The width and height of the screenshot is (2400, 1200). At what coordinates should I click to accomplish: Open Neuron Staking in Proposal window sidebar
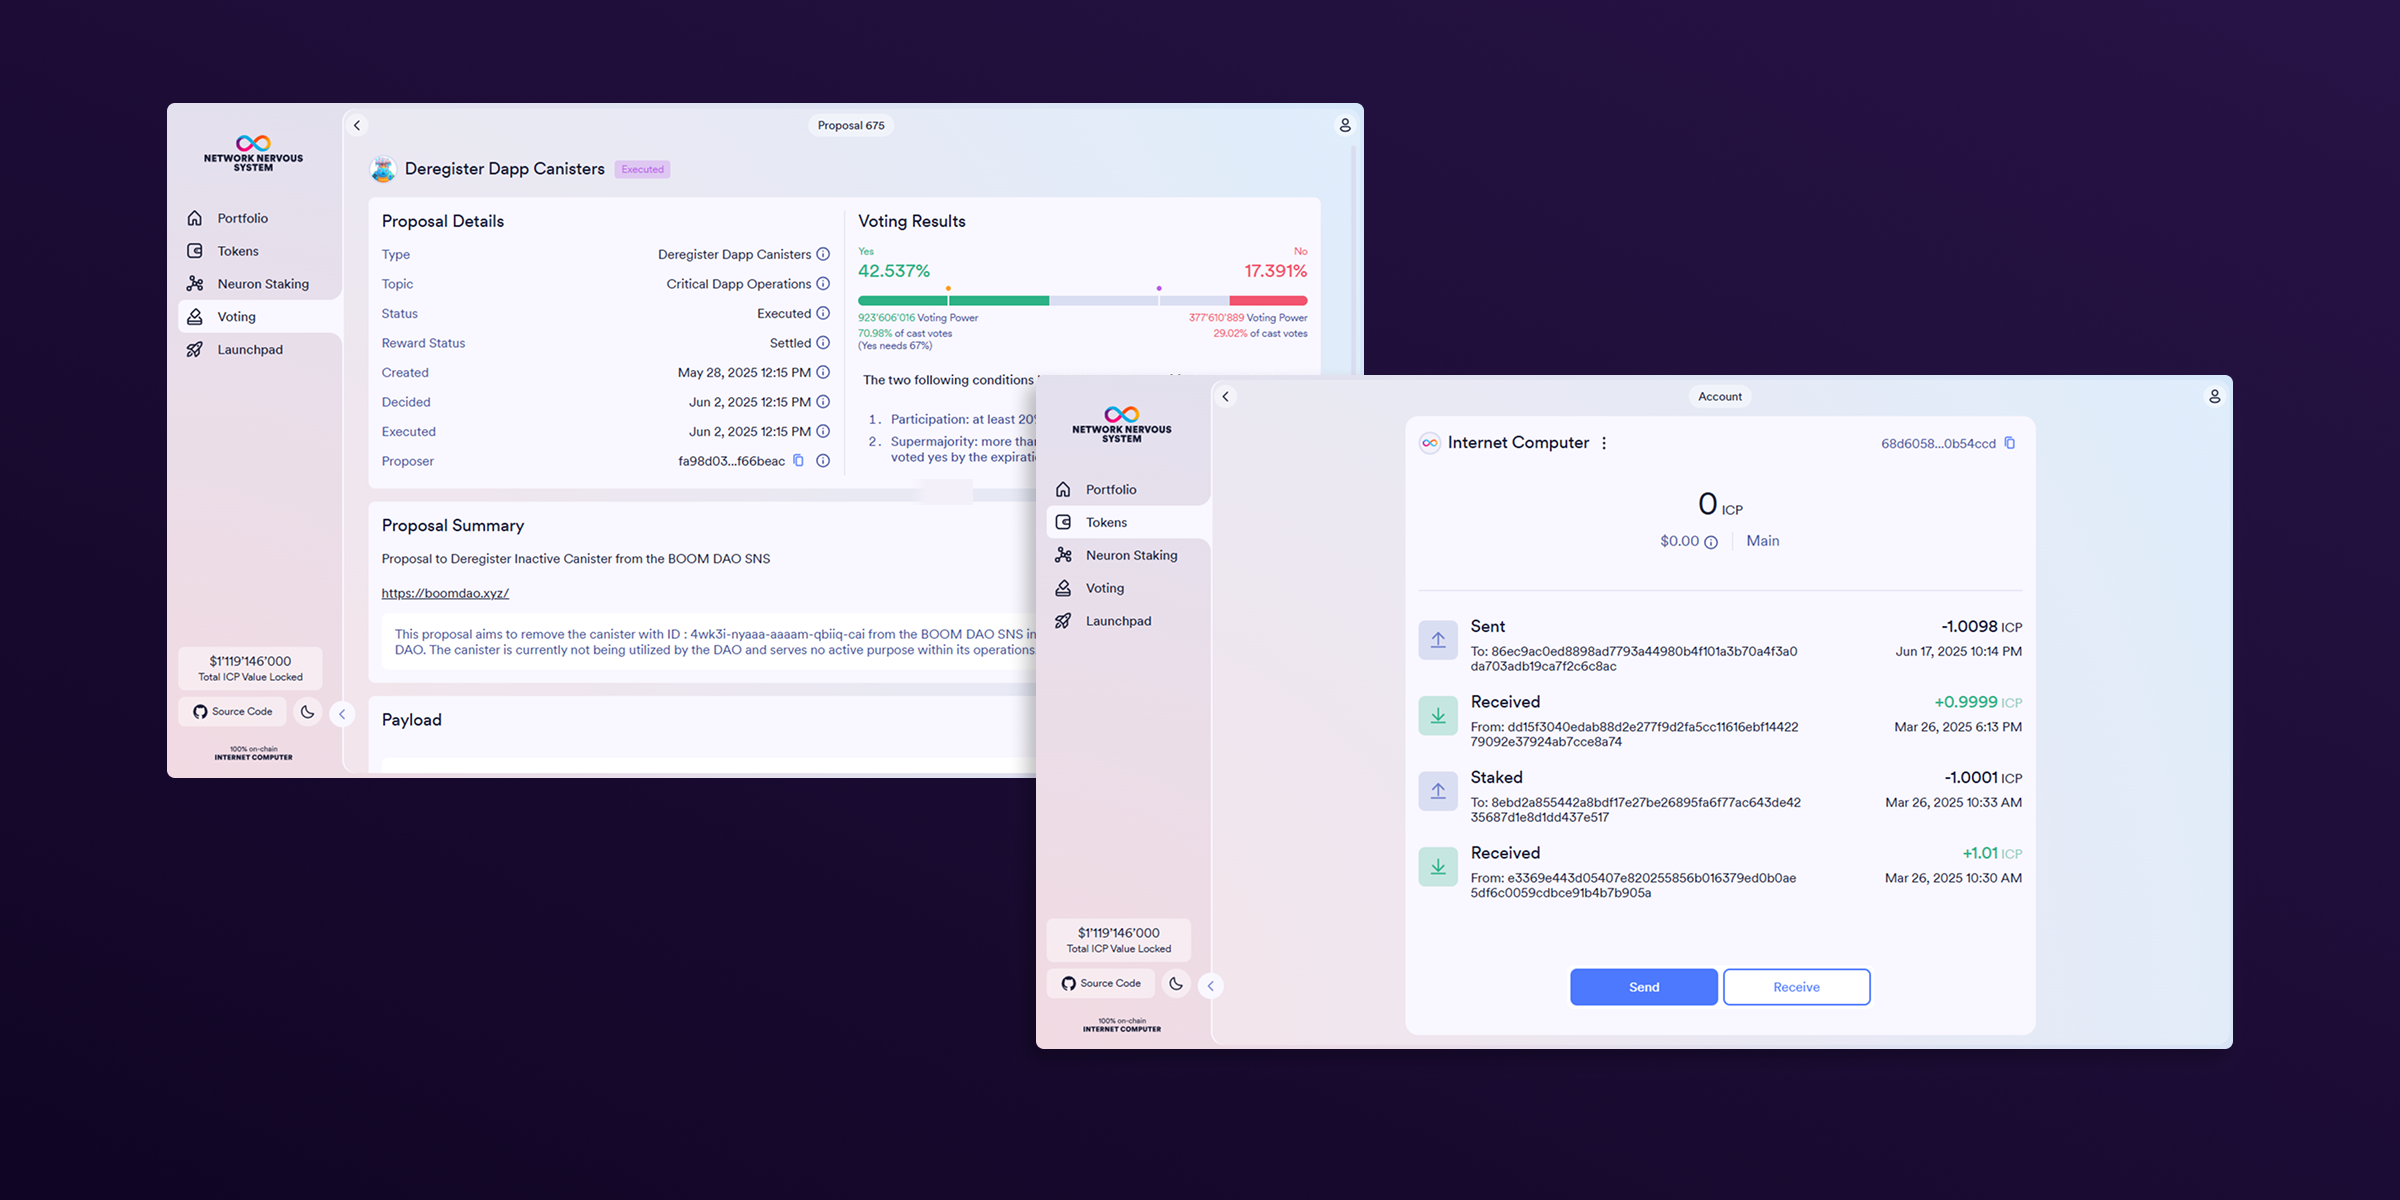[262, 284]
